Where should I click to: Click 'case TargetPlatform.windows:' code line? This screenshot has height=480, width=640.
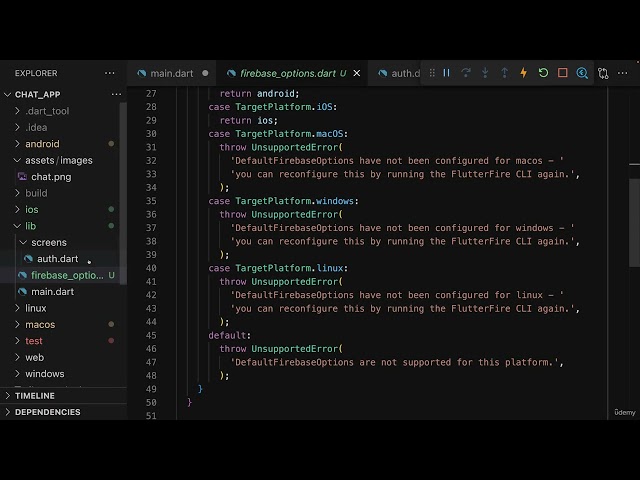coord(283,201)
